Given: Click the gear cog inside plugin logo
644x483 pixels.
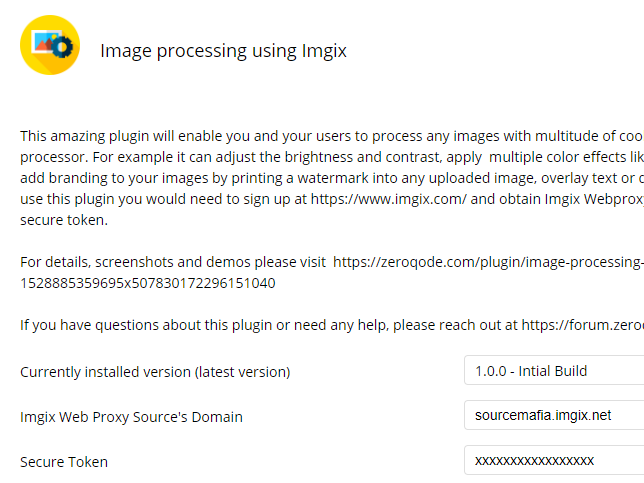Looking at the screenshot, I should [x=62, y=47].
